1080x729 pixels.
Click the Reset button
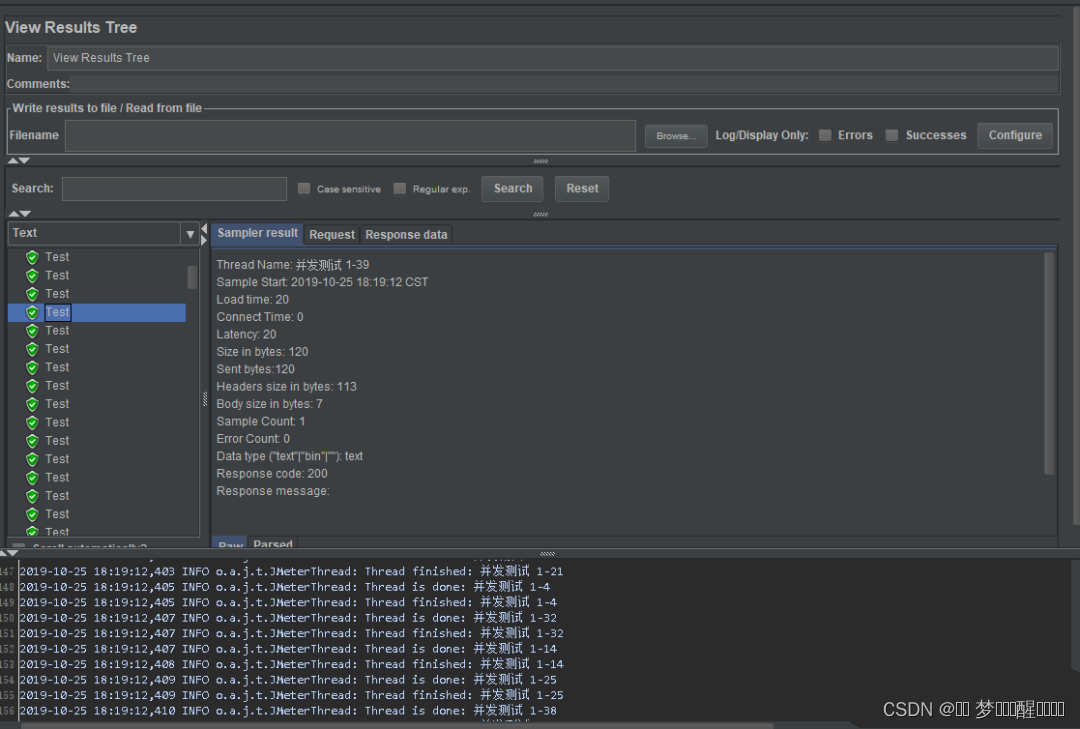click(x=582, y=189)
